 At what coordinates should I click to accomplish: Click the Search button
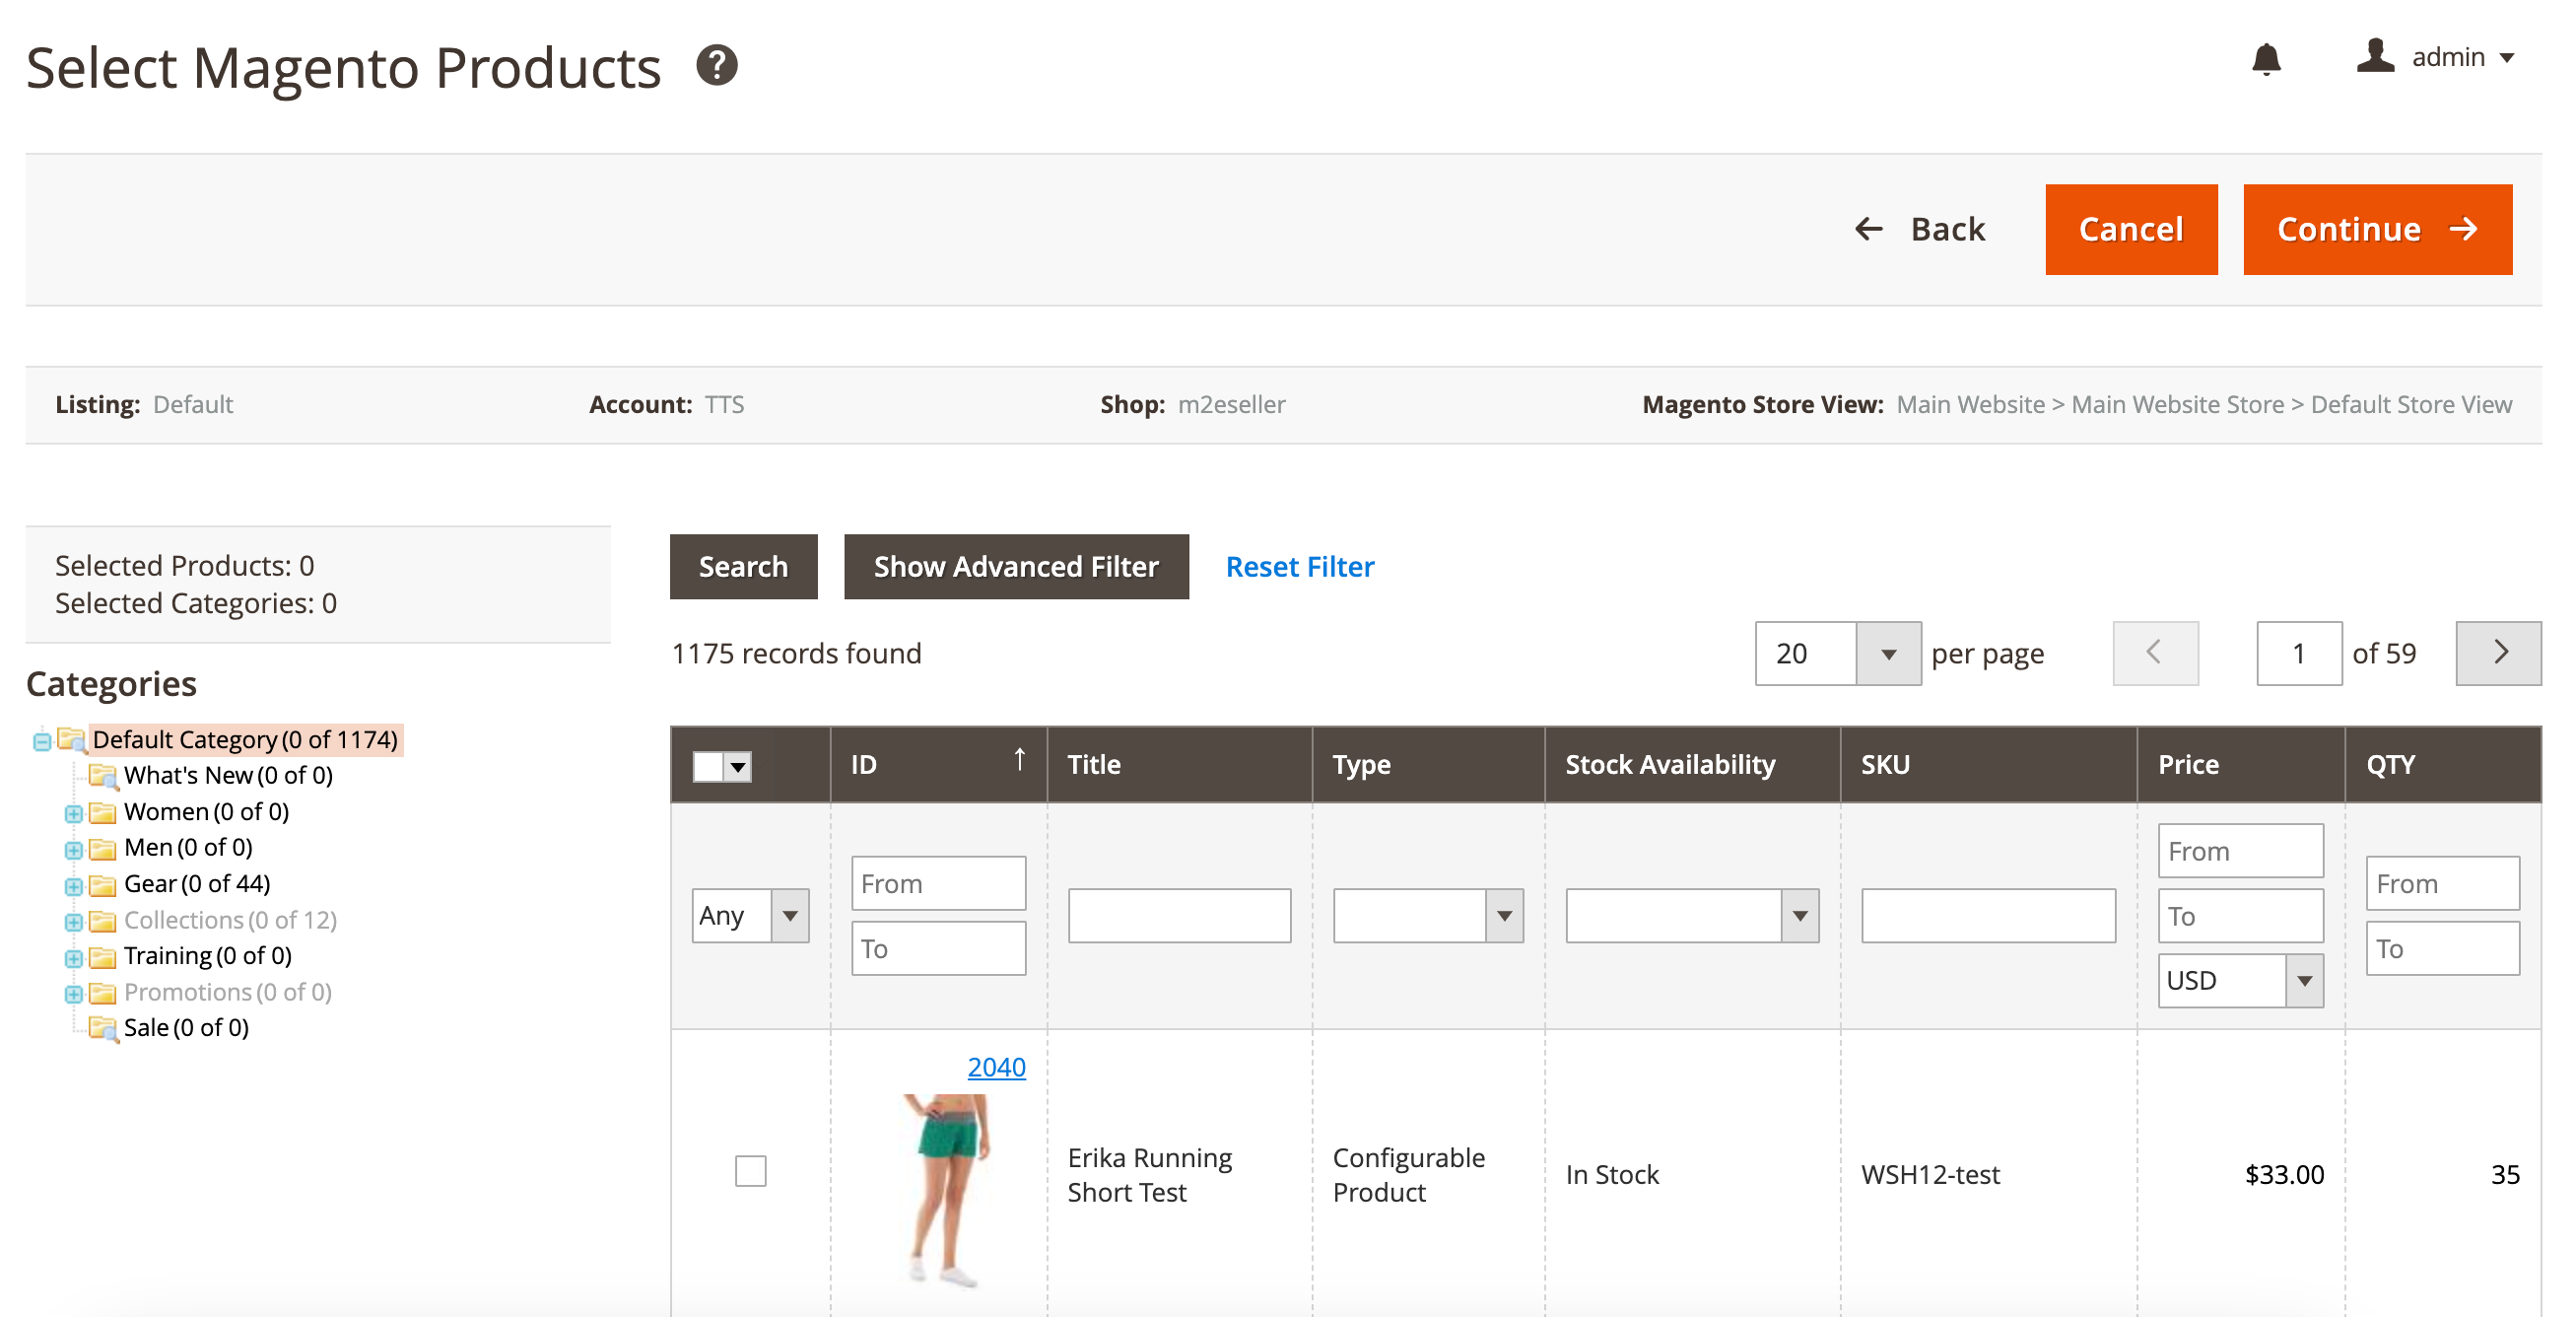[x=743, y=567]
